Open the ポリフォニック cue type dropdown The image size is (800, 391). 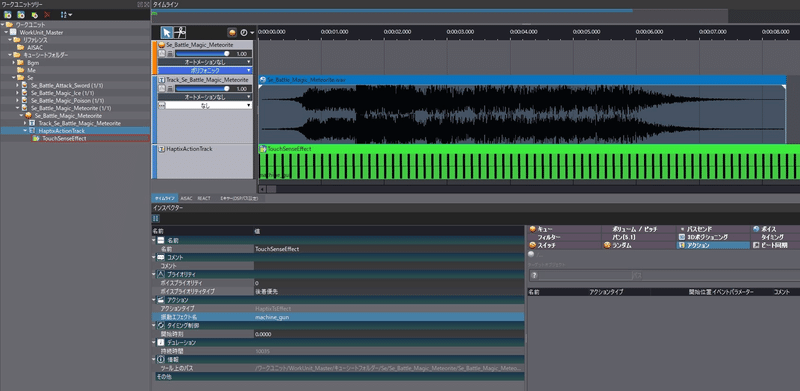coord(205,70)
